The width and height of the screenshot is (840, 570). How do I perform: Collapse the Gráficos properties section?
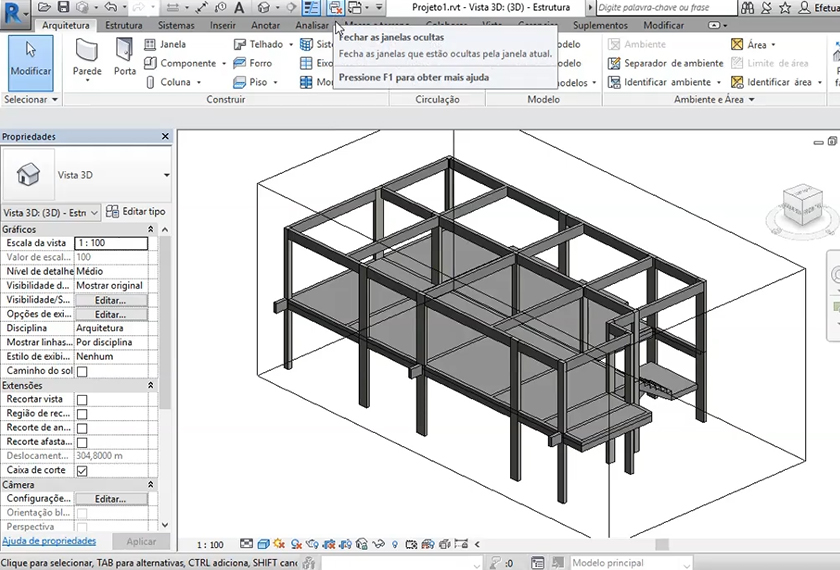click(x=151, y=229)
